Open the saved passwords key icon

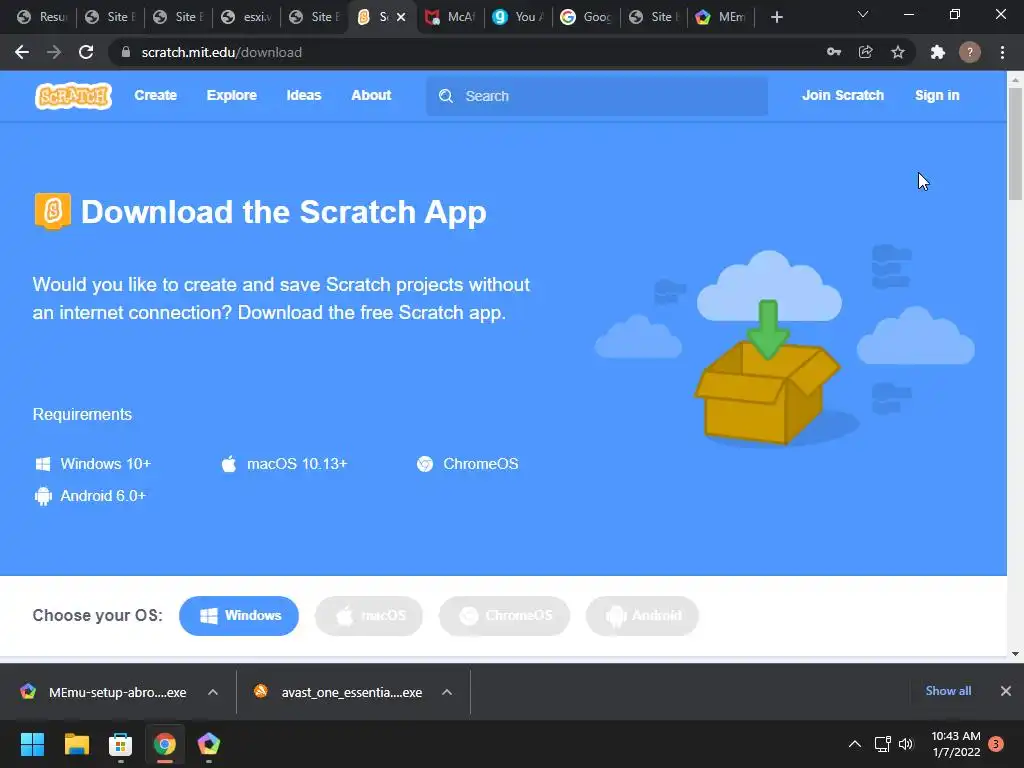click(834, 52)
